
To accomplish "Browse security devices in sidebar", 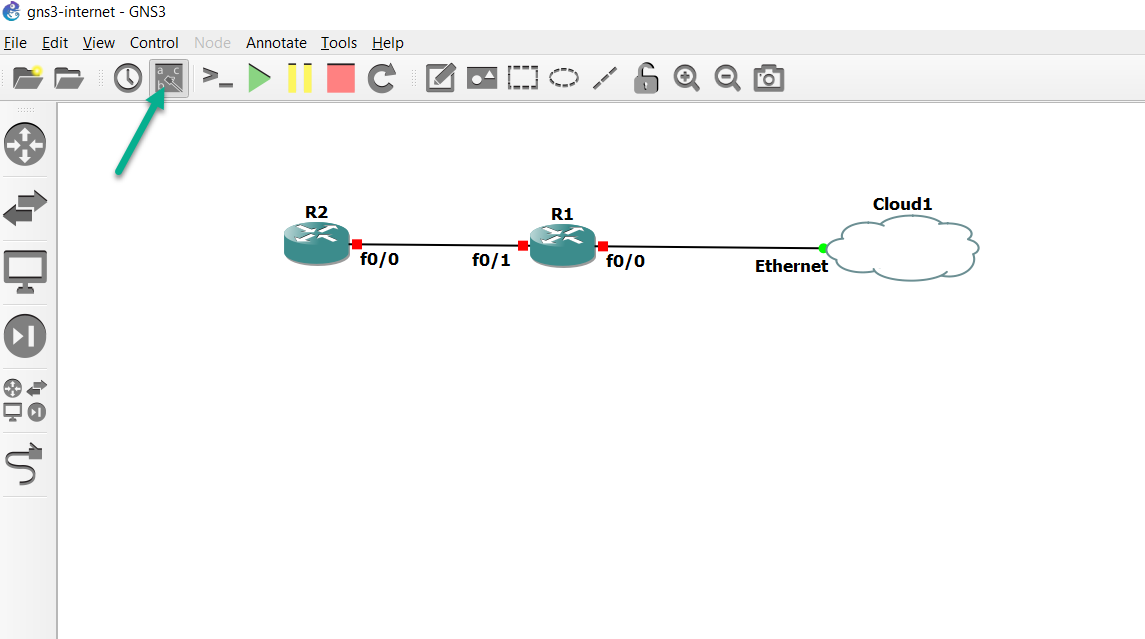I will (x=25, y=336).
